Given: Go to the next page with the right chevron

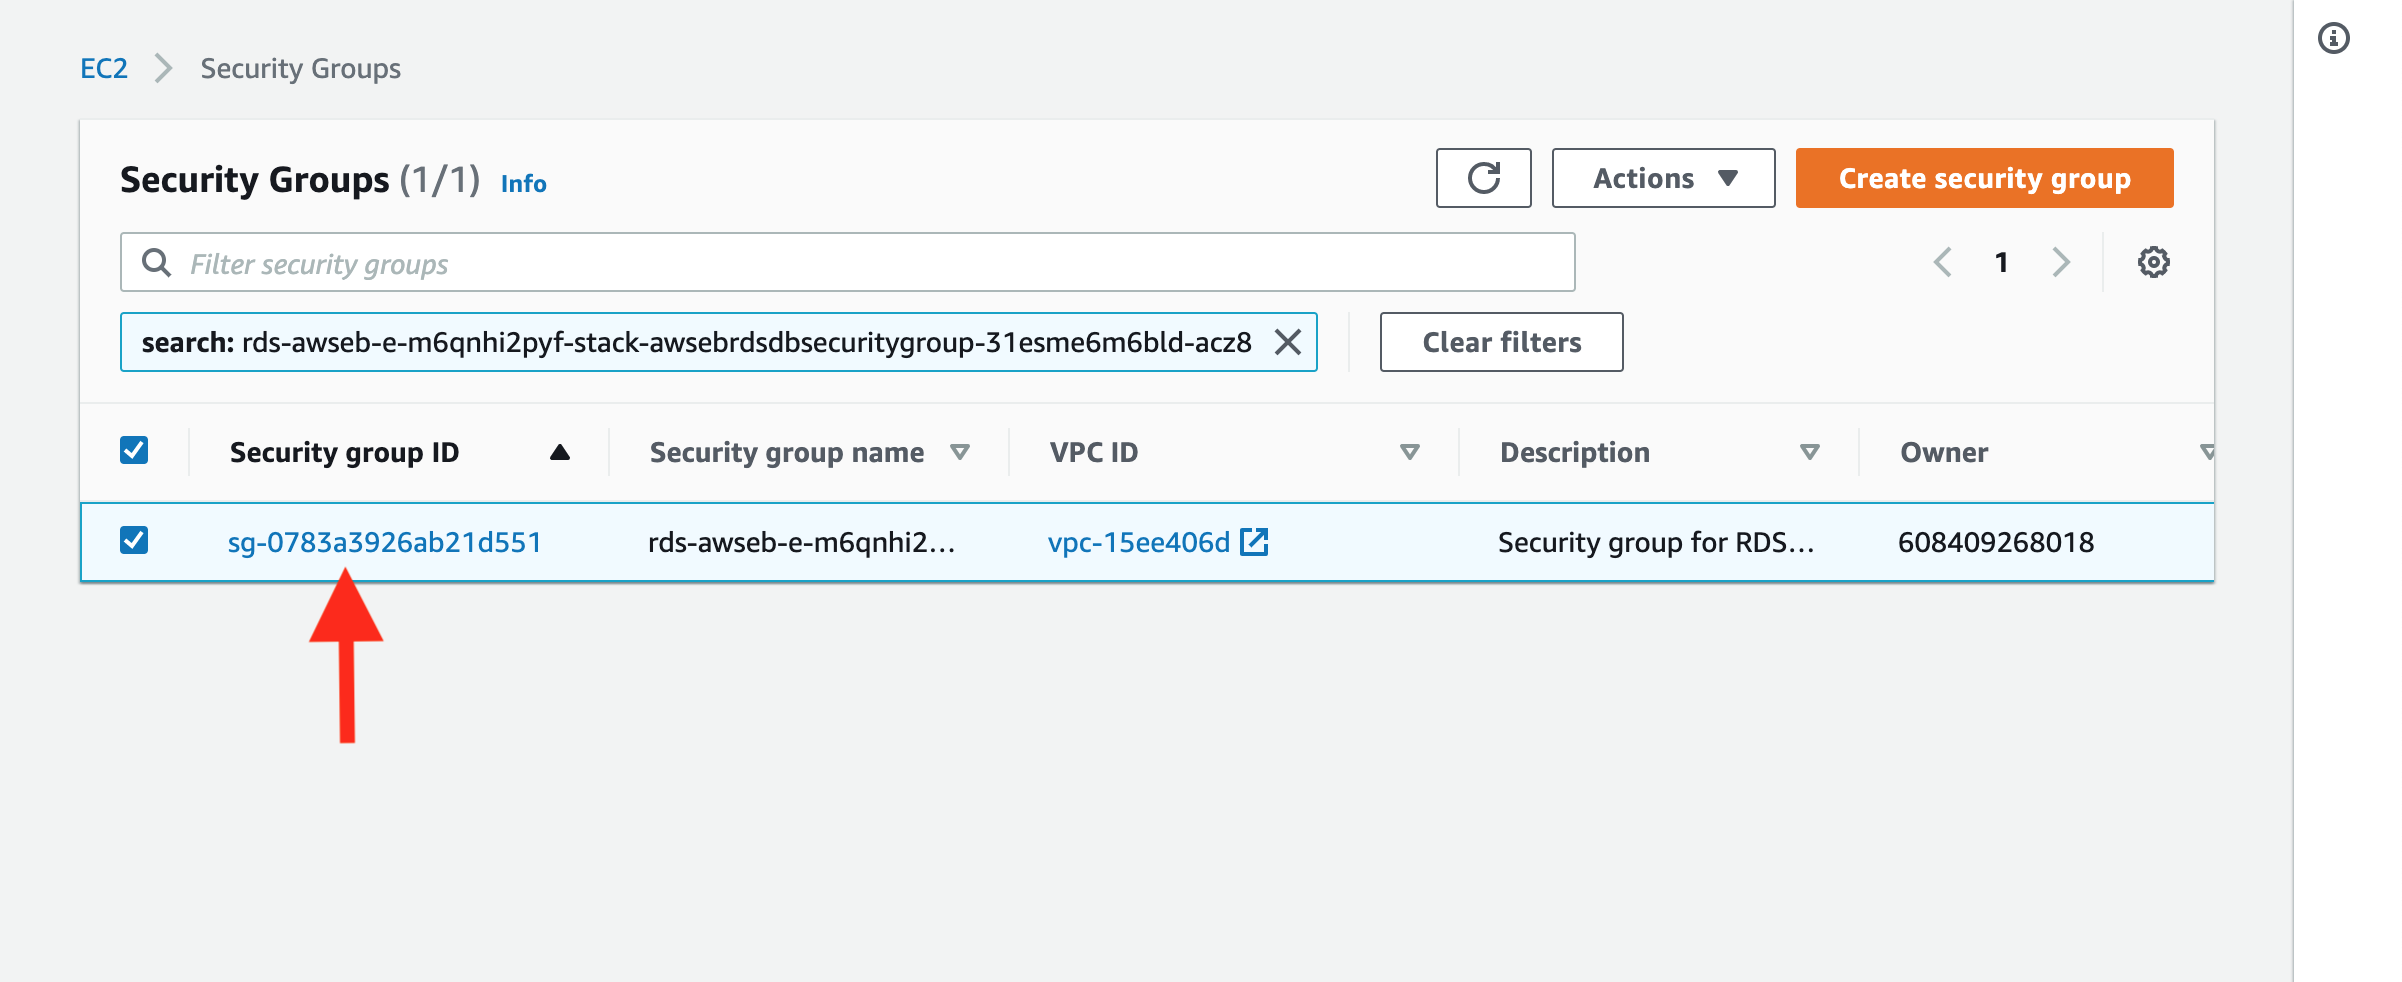Looking at the screenshot, I should pos(2060,262).
